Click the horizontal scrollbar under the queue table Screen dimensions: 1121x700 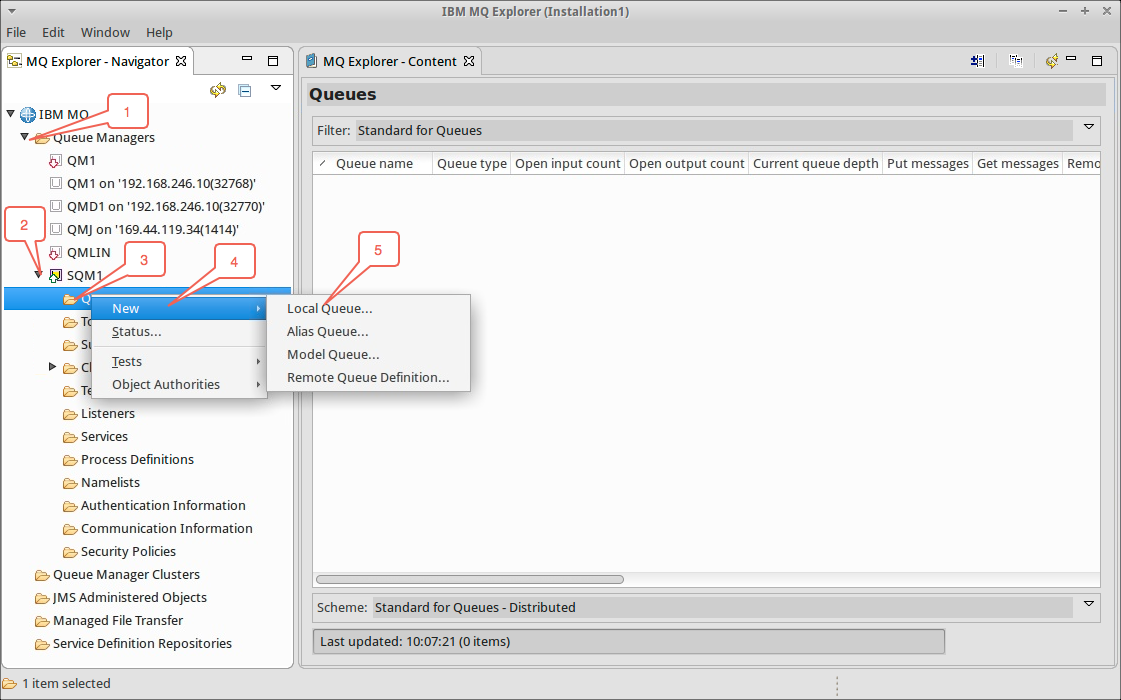[x=470, y=579]
